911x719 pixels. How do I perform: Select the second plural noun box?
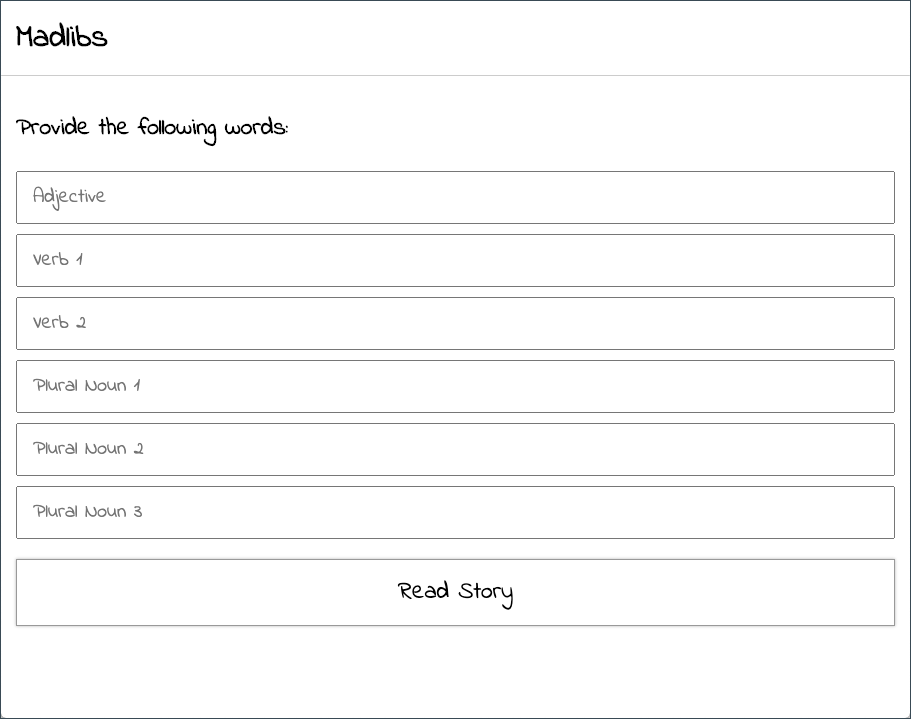click(x=455, y=449)
